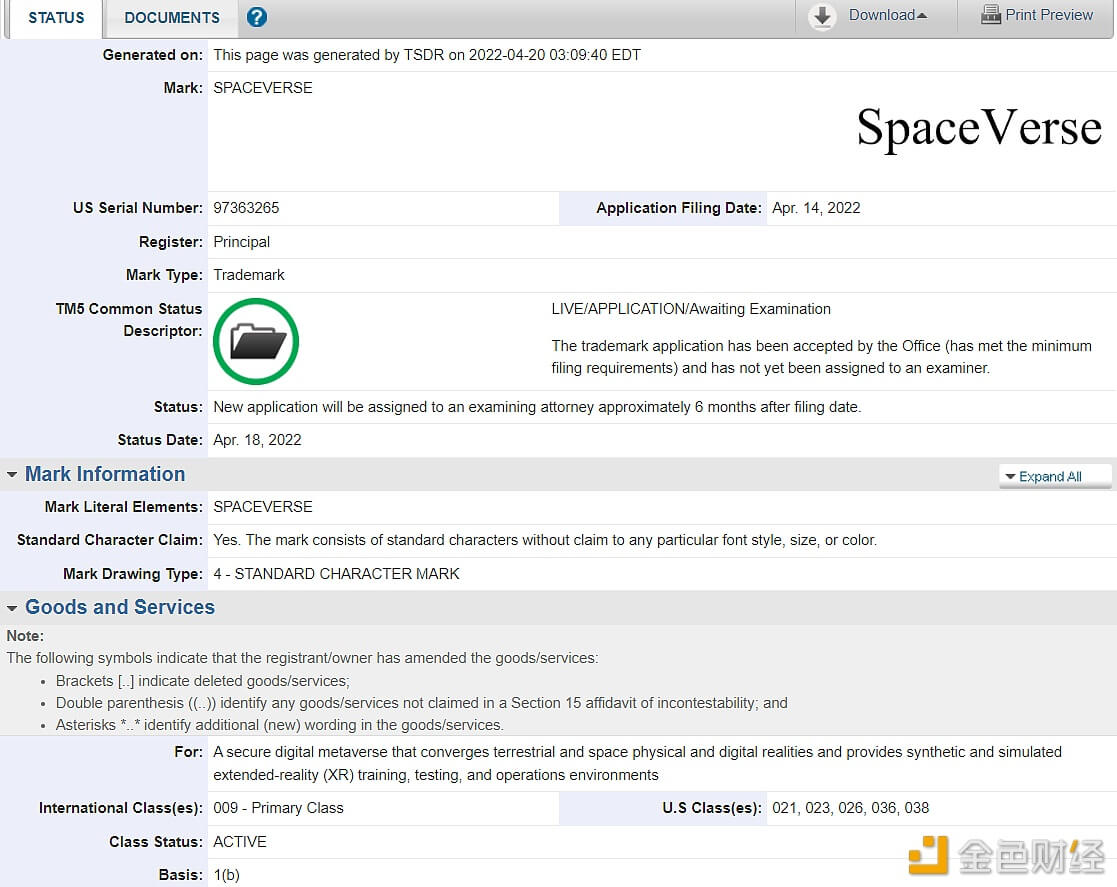This screenshot has width=1117, height=887.
Task: Click the 'Brackets [..] indicate deleted' note
Action: click(x=202, y=681)
